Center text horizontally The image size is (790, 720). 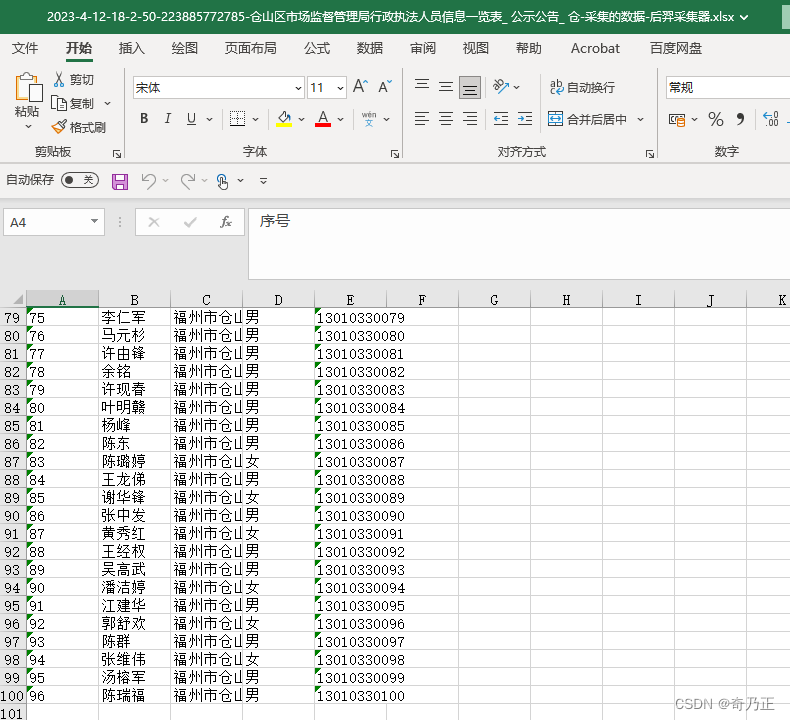446,119
